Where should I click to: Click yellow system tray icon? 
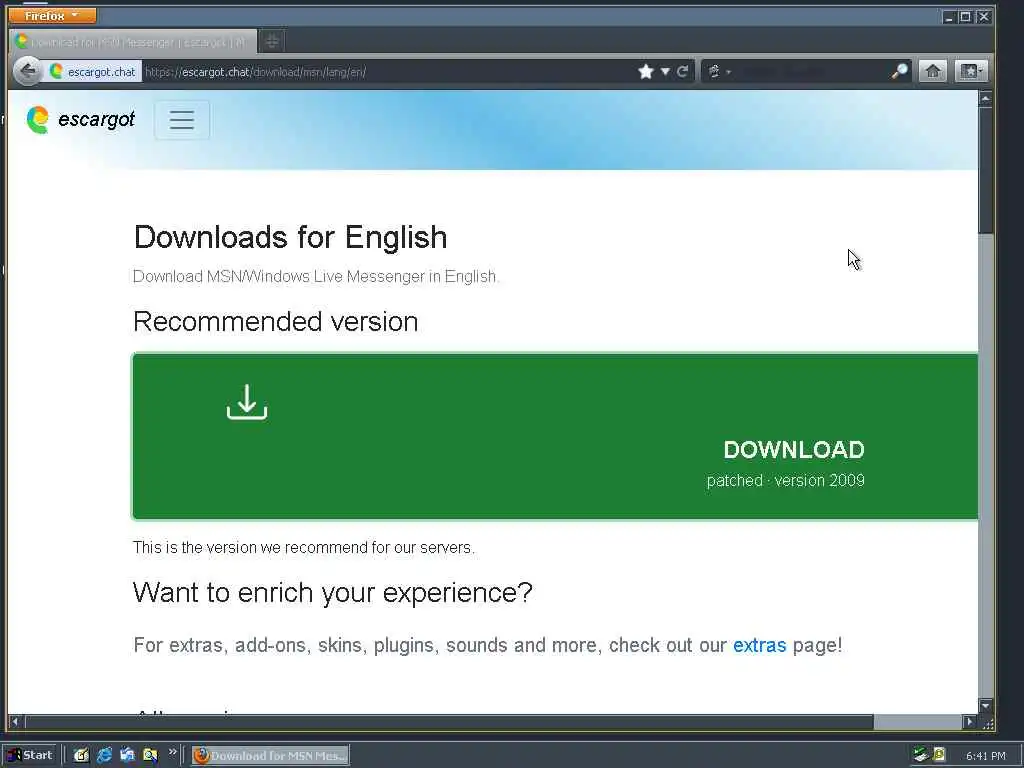(939, 754)
